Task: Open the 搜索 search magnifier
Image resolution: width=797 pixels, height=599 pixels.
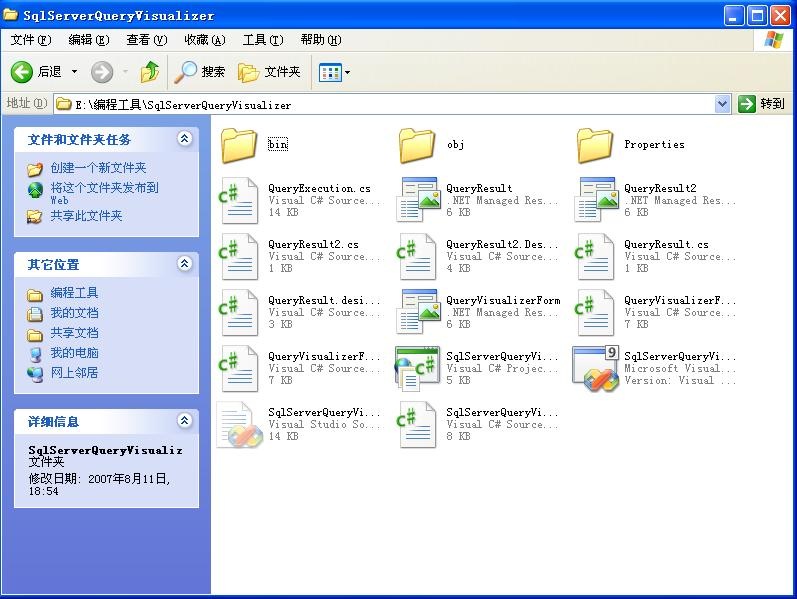Action: [x=200, y=72]
